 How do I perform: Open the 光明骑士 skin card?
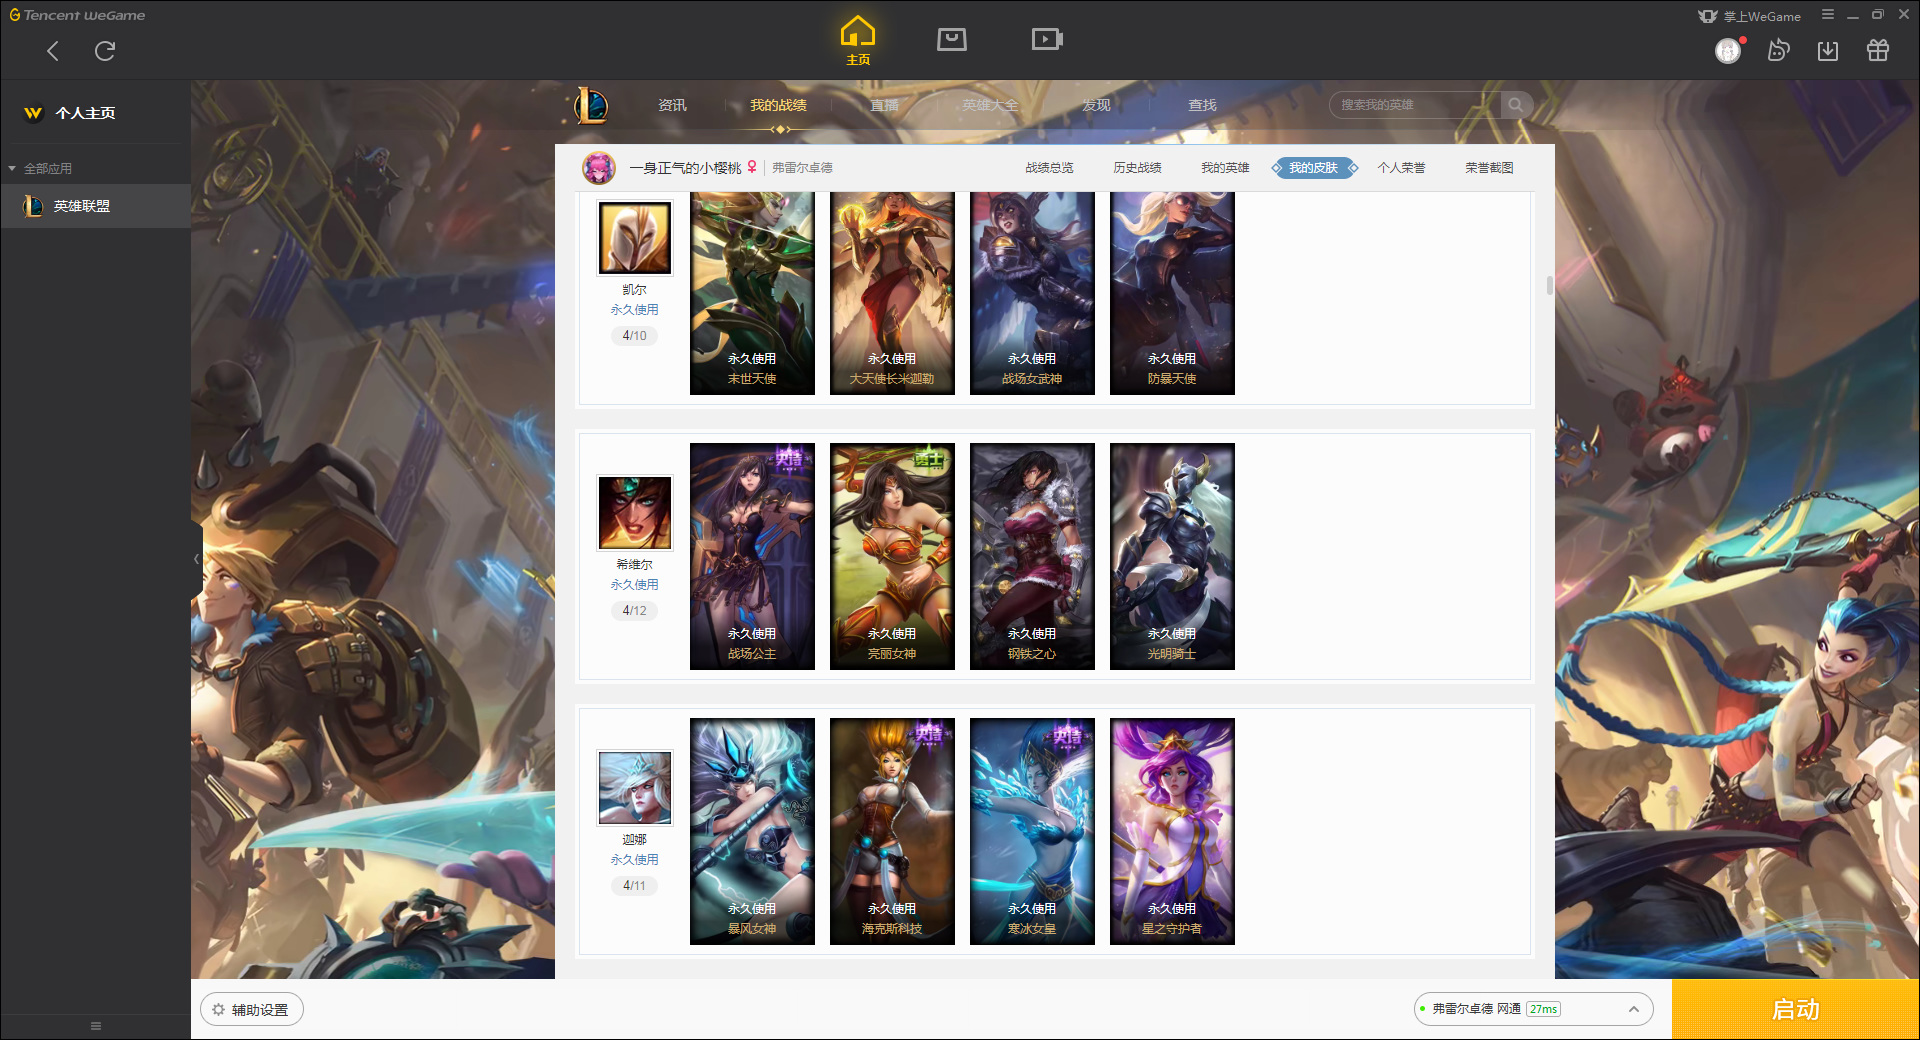point(1172,556)
